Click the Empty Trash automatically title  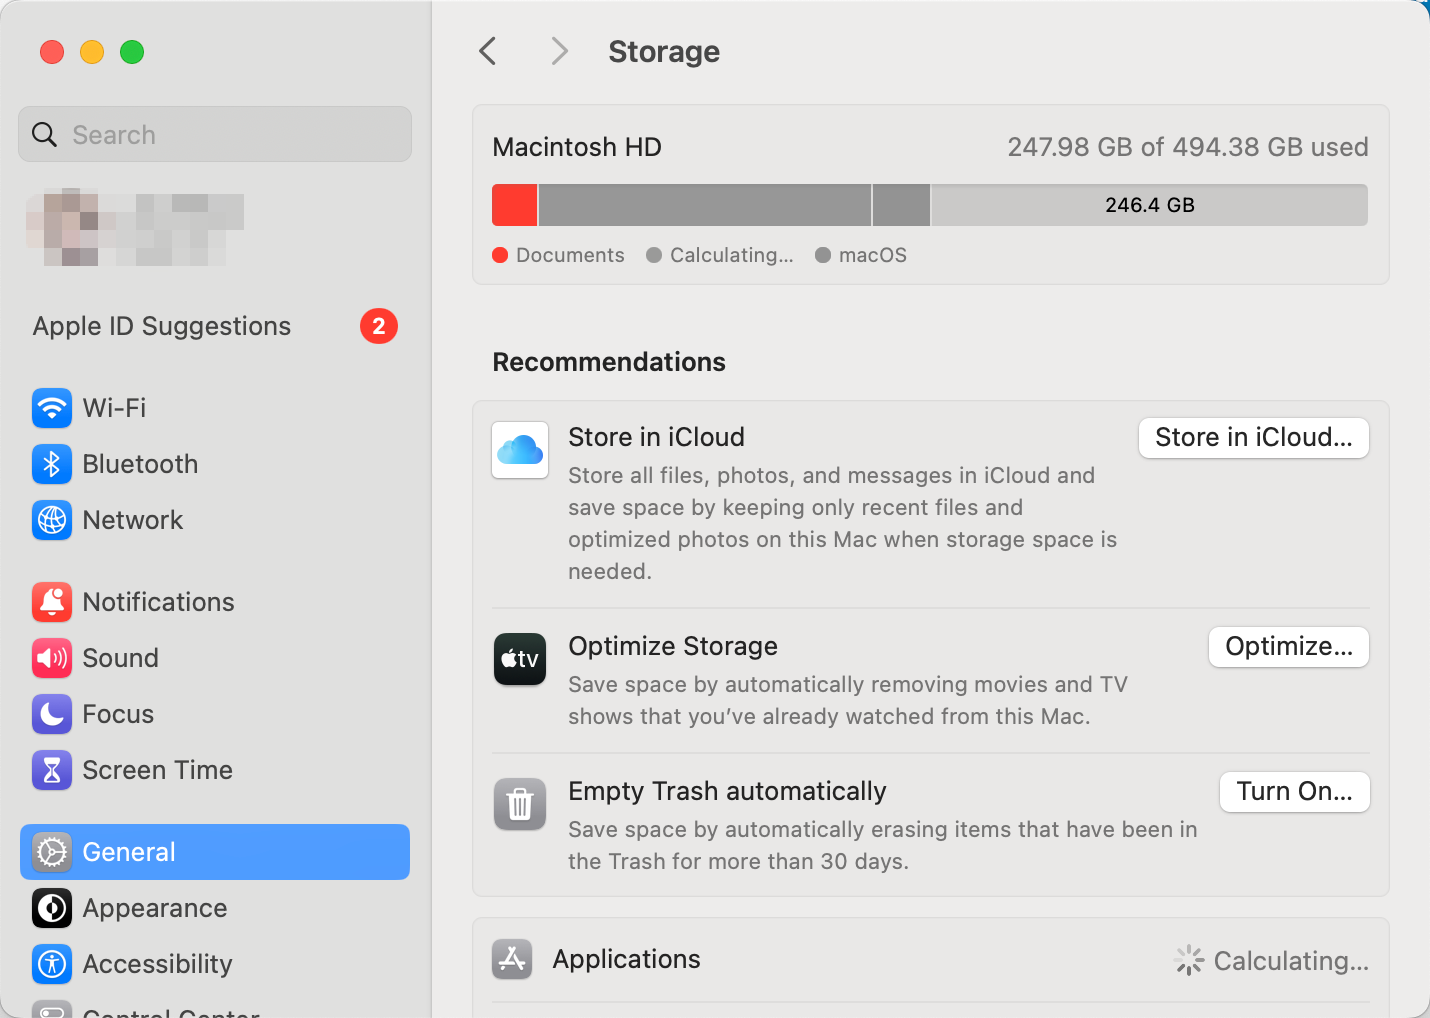click(x=727, y=791)
